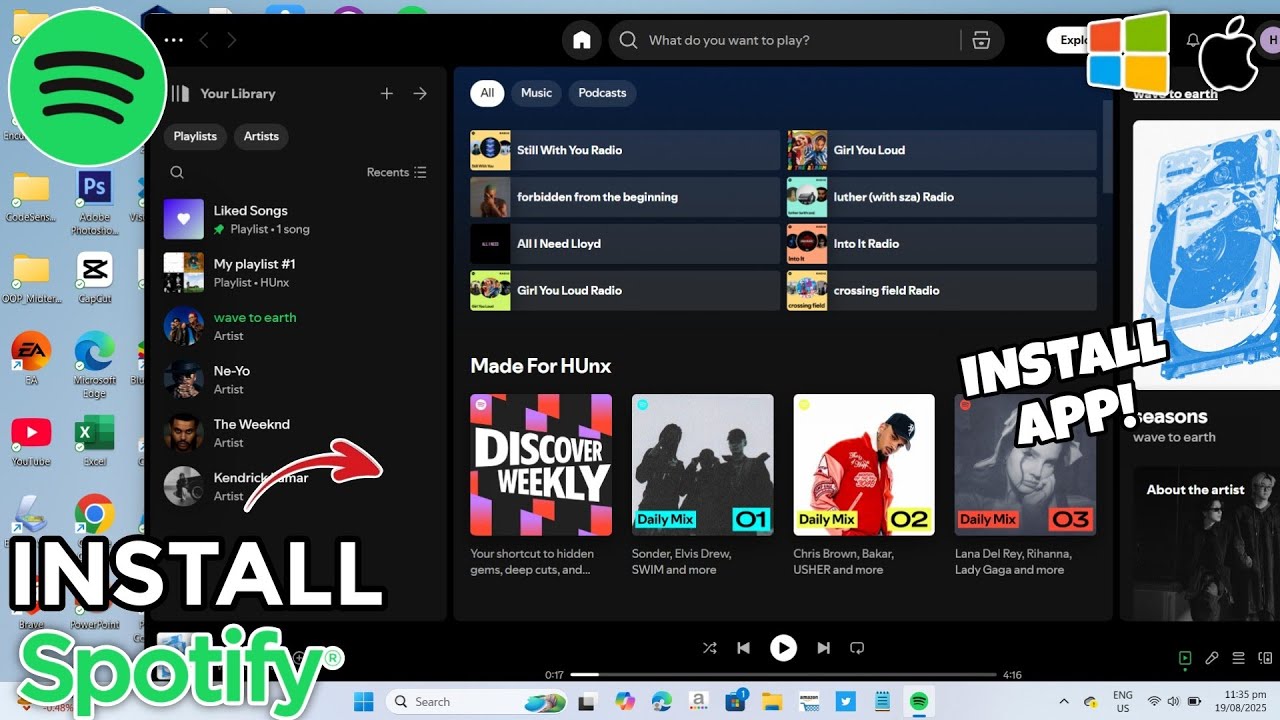Go back with the left arrow
Image resolution: width=1280 pixels, height=720 pixels.
[x=204, y=40]
